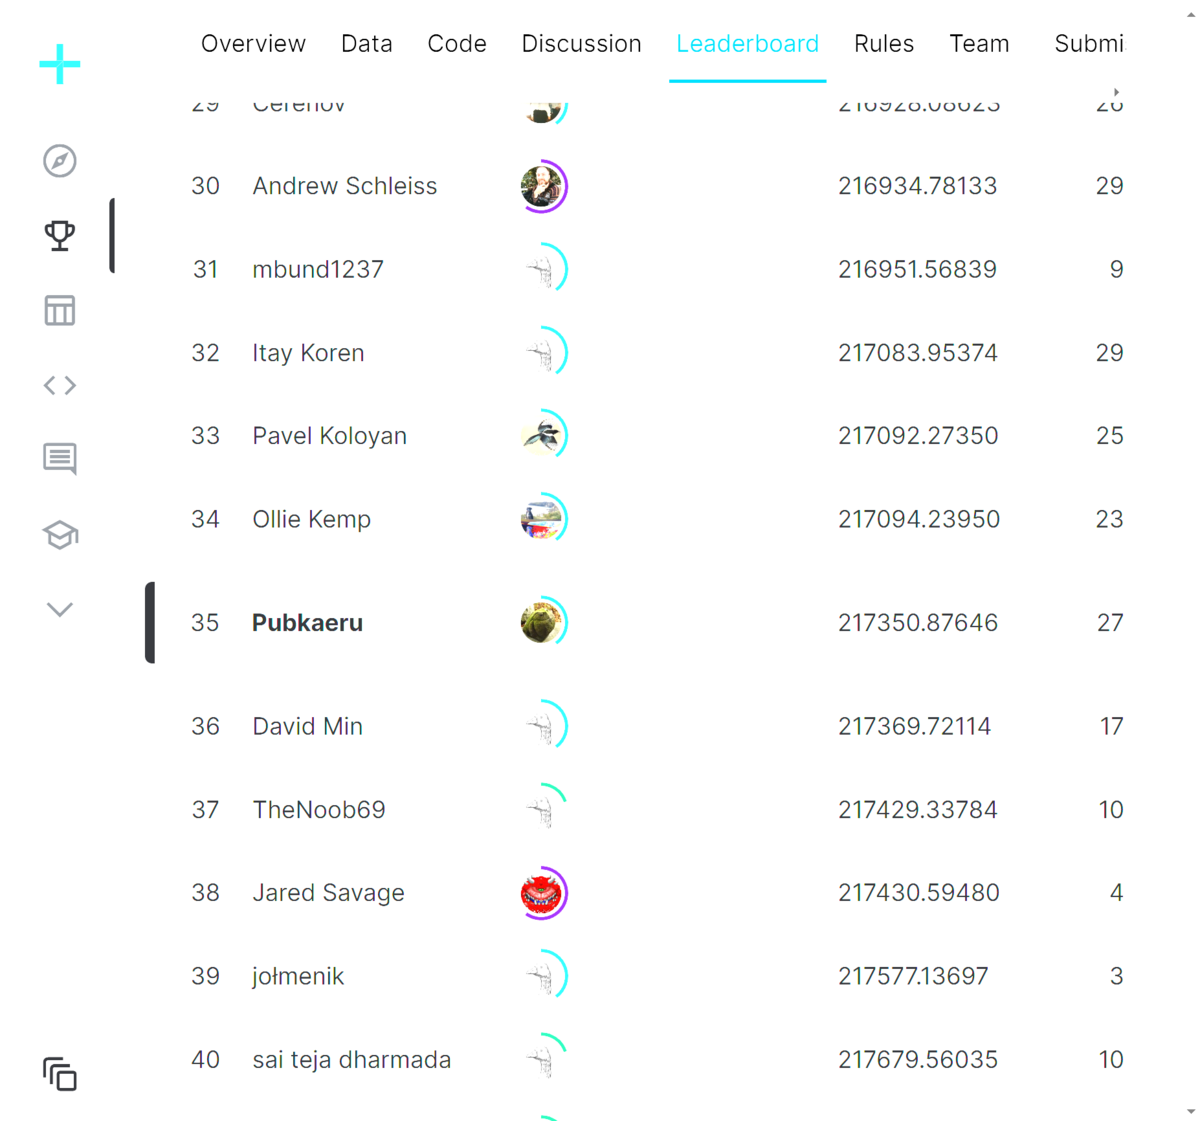Screen dimensions: 1200x1121
Task: Click the Code angle-brackets sidebar icon
Action: (59, 385)
